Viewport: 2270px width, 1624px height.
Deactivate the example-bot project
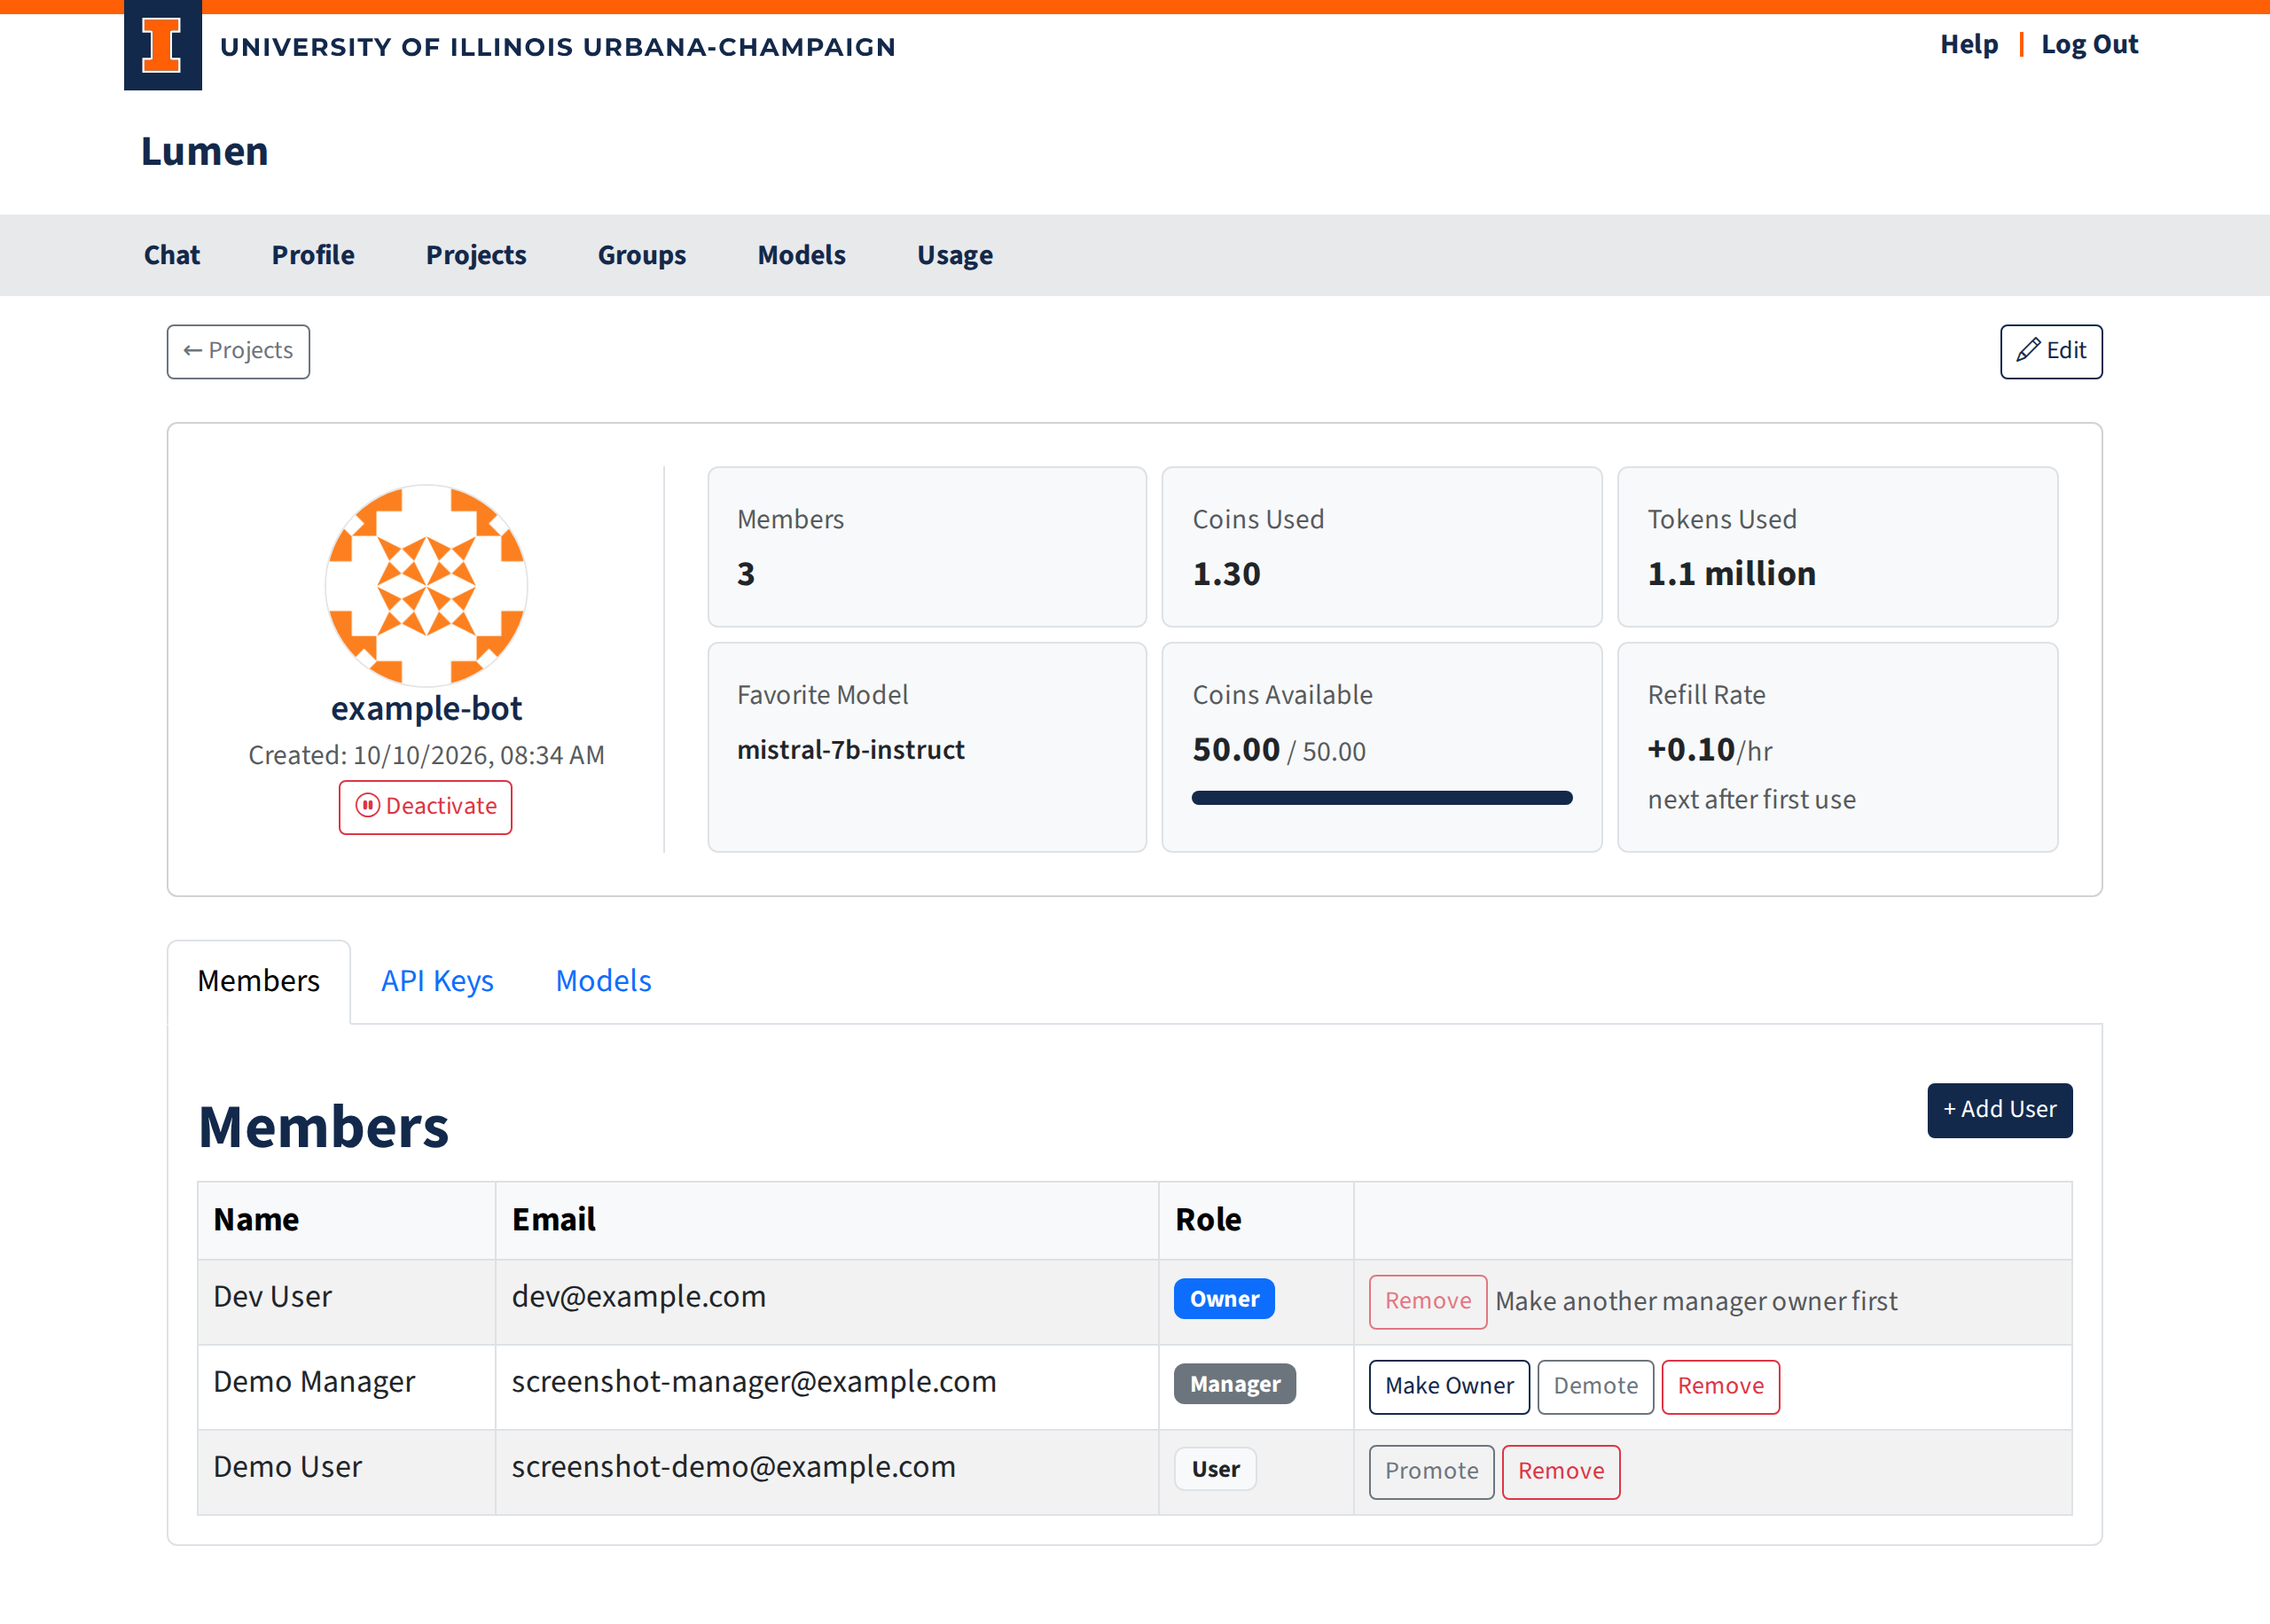tap(425, 806)
